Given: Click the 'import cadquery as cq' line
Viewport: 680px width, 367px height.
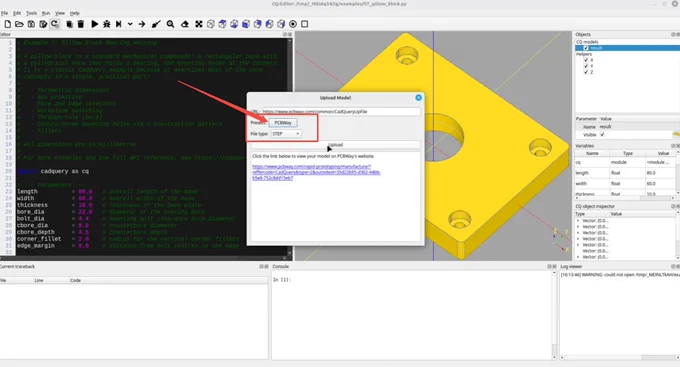Looking at the screenshot, I should coord(53,171).
